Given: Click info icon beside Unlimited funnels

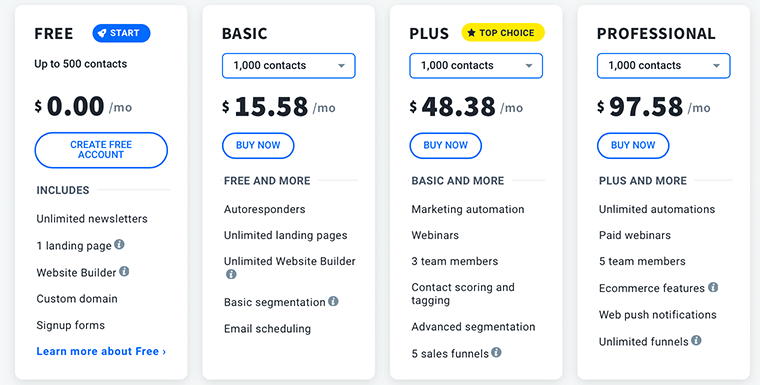Looking at the screenshot, I should 696,340.
